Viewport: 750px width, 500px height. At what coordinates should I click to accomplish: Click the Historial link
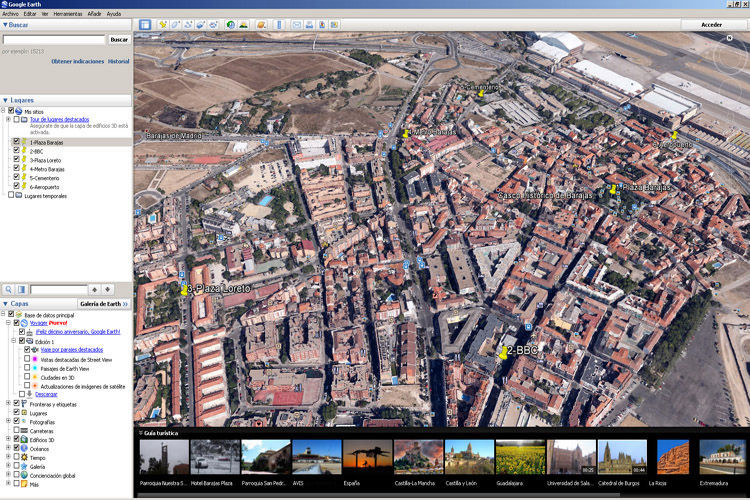click(x=119, y=61)
